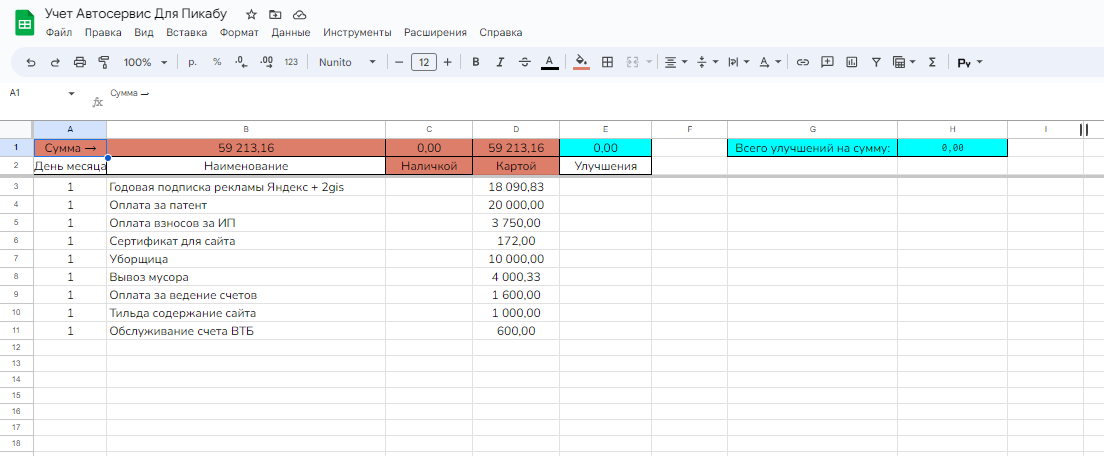Select cell with Годовая подписка рекламы Яндекс
The width and height of the screenshot is (1104, 456).
(245, 187)
